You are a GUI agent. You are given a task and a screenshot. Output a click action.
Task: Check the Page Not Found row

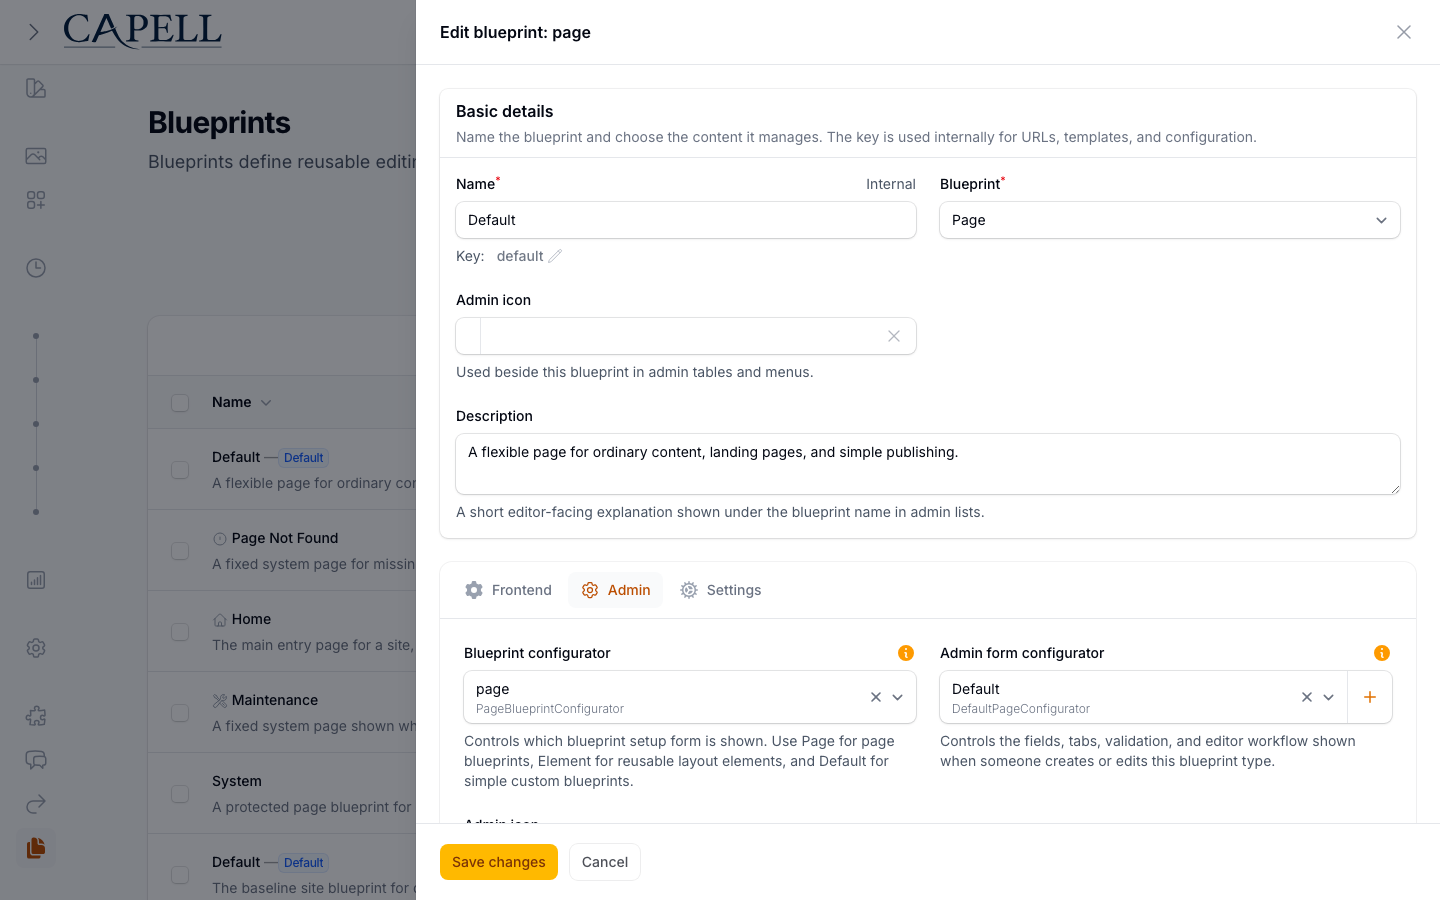coord(180,551)
